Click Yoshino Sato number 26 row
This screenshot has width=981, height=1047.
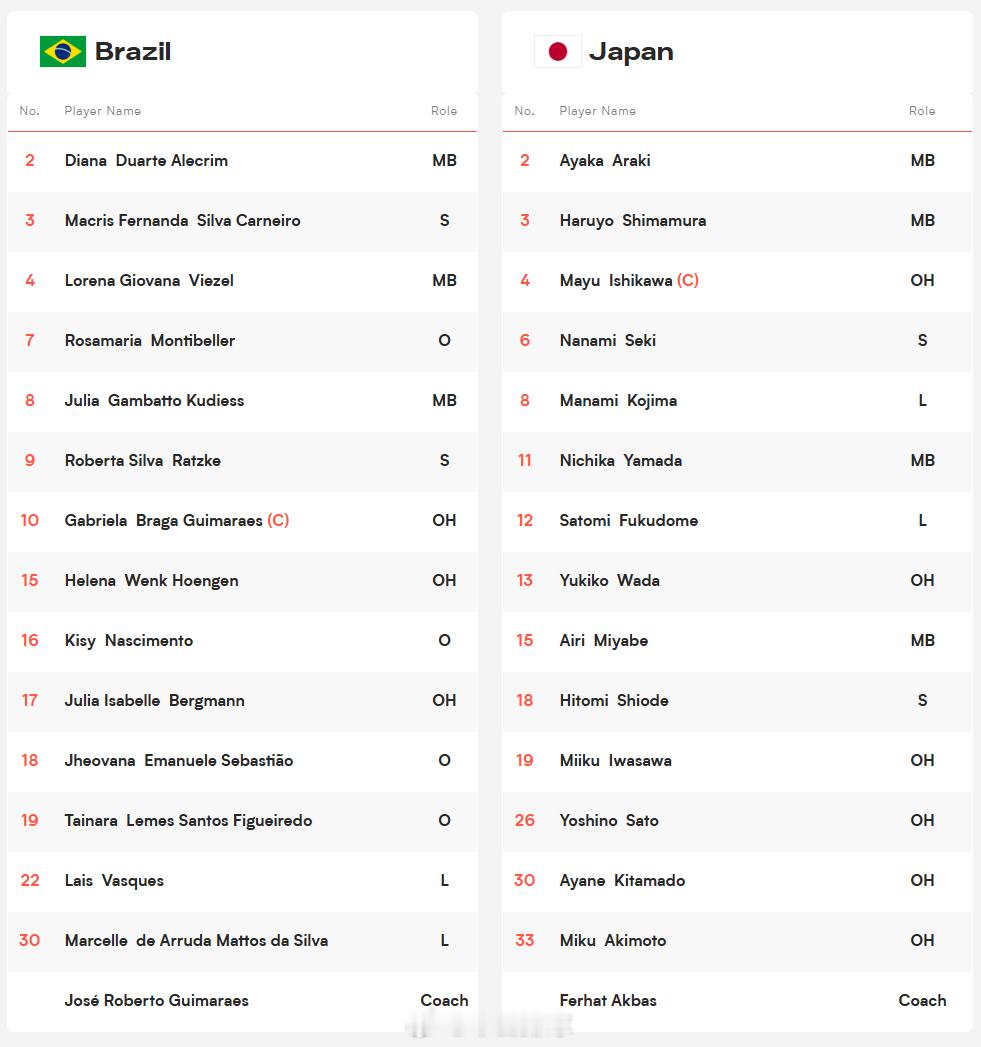[x=737, y=821]
